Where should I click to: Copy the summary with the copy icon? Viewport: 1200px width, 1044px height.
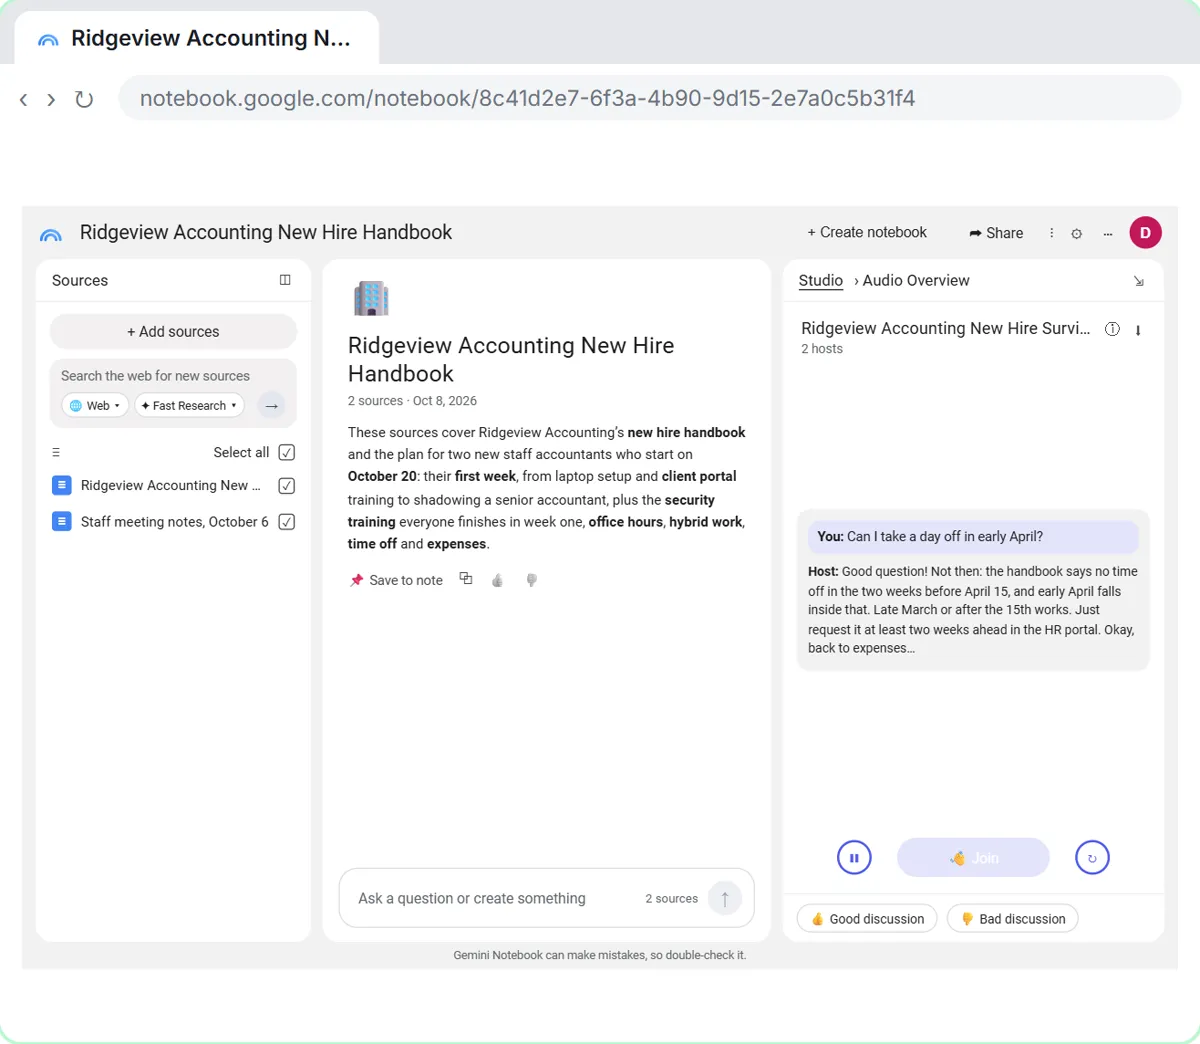pos(466,579)
